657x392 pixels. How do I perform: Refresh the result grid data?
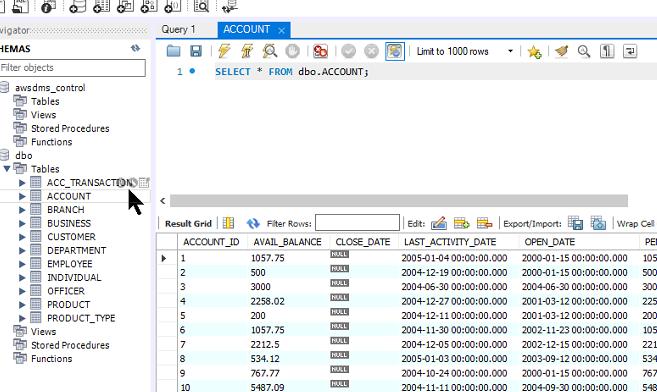(253, 223)
